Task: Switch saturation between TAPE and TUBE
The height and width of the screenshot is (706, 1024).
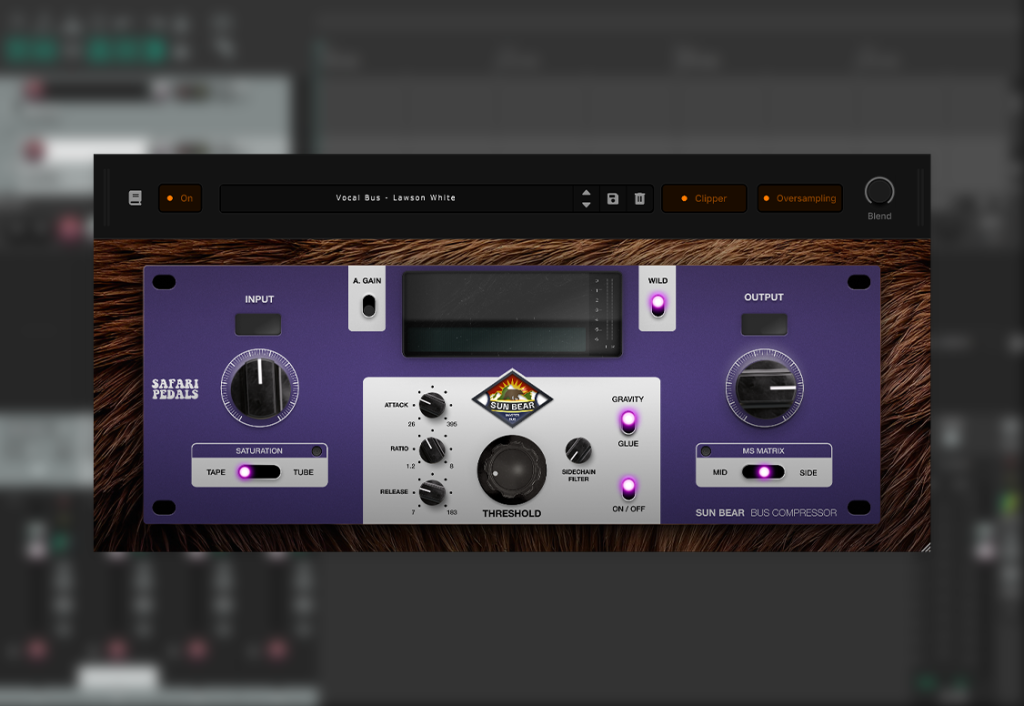Action: (259, 472)
